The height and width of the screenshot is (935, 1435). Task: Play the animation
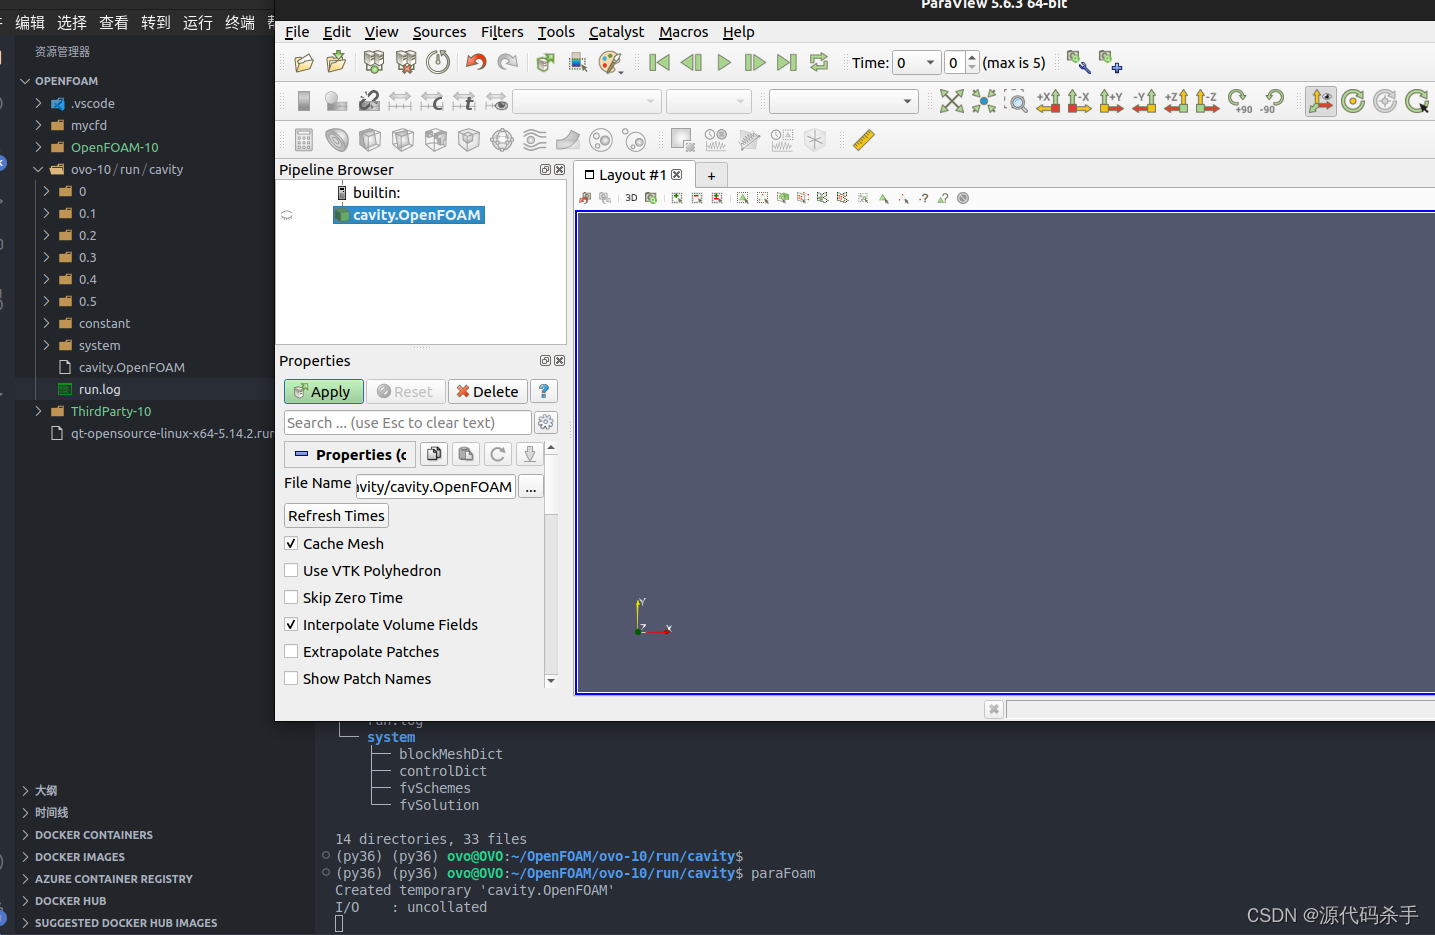[x=724, y=63]
